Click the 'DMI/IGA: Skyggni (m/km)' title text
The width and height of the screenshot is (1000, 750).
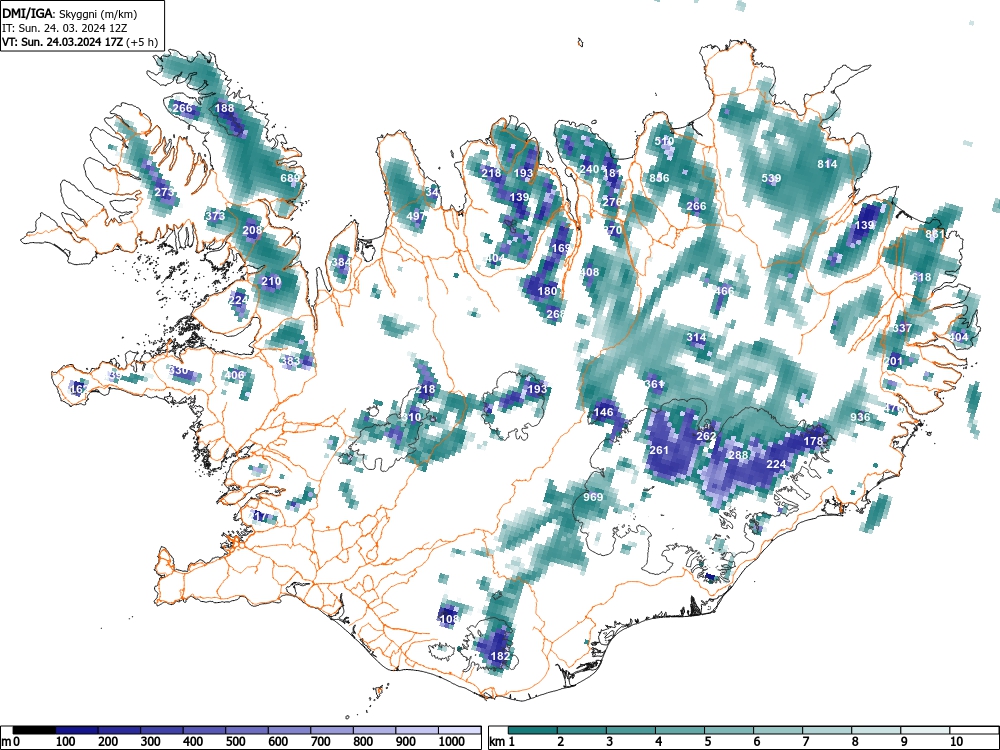[70, 13]
